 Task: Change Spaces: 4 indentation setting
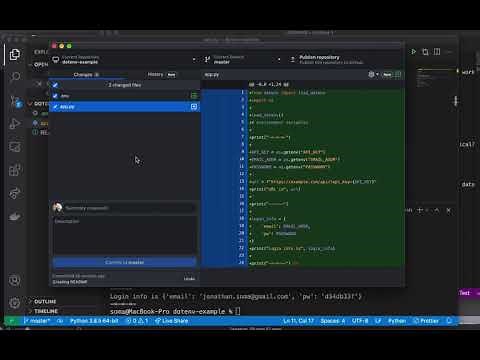(x=333, y=321)
